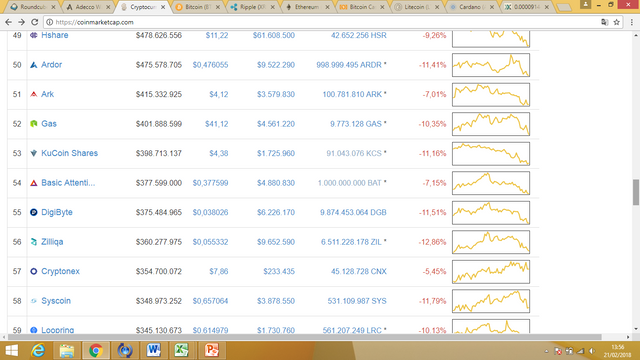Click the vertical scrollbar thumb

636,192
